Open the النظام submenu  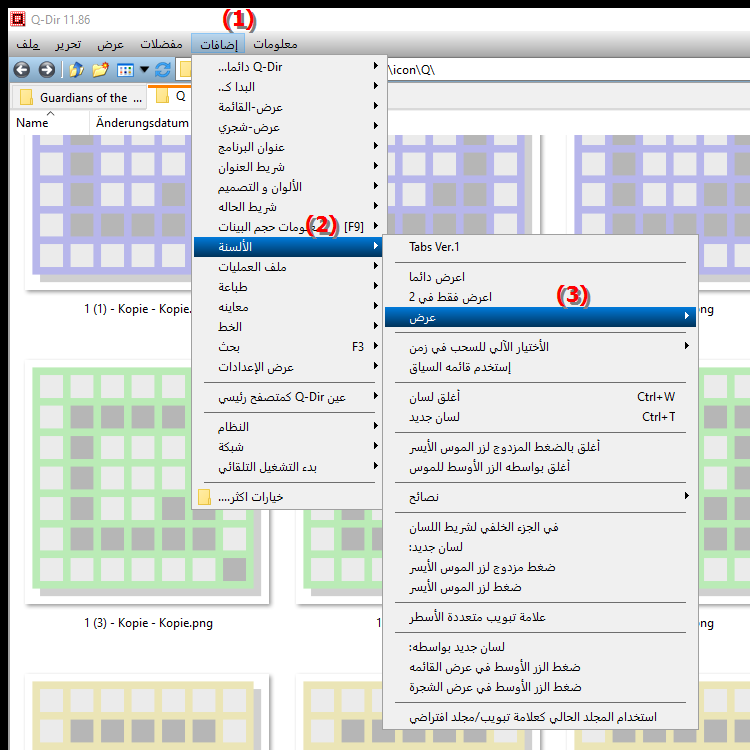[288, 427]
